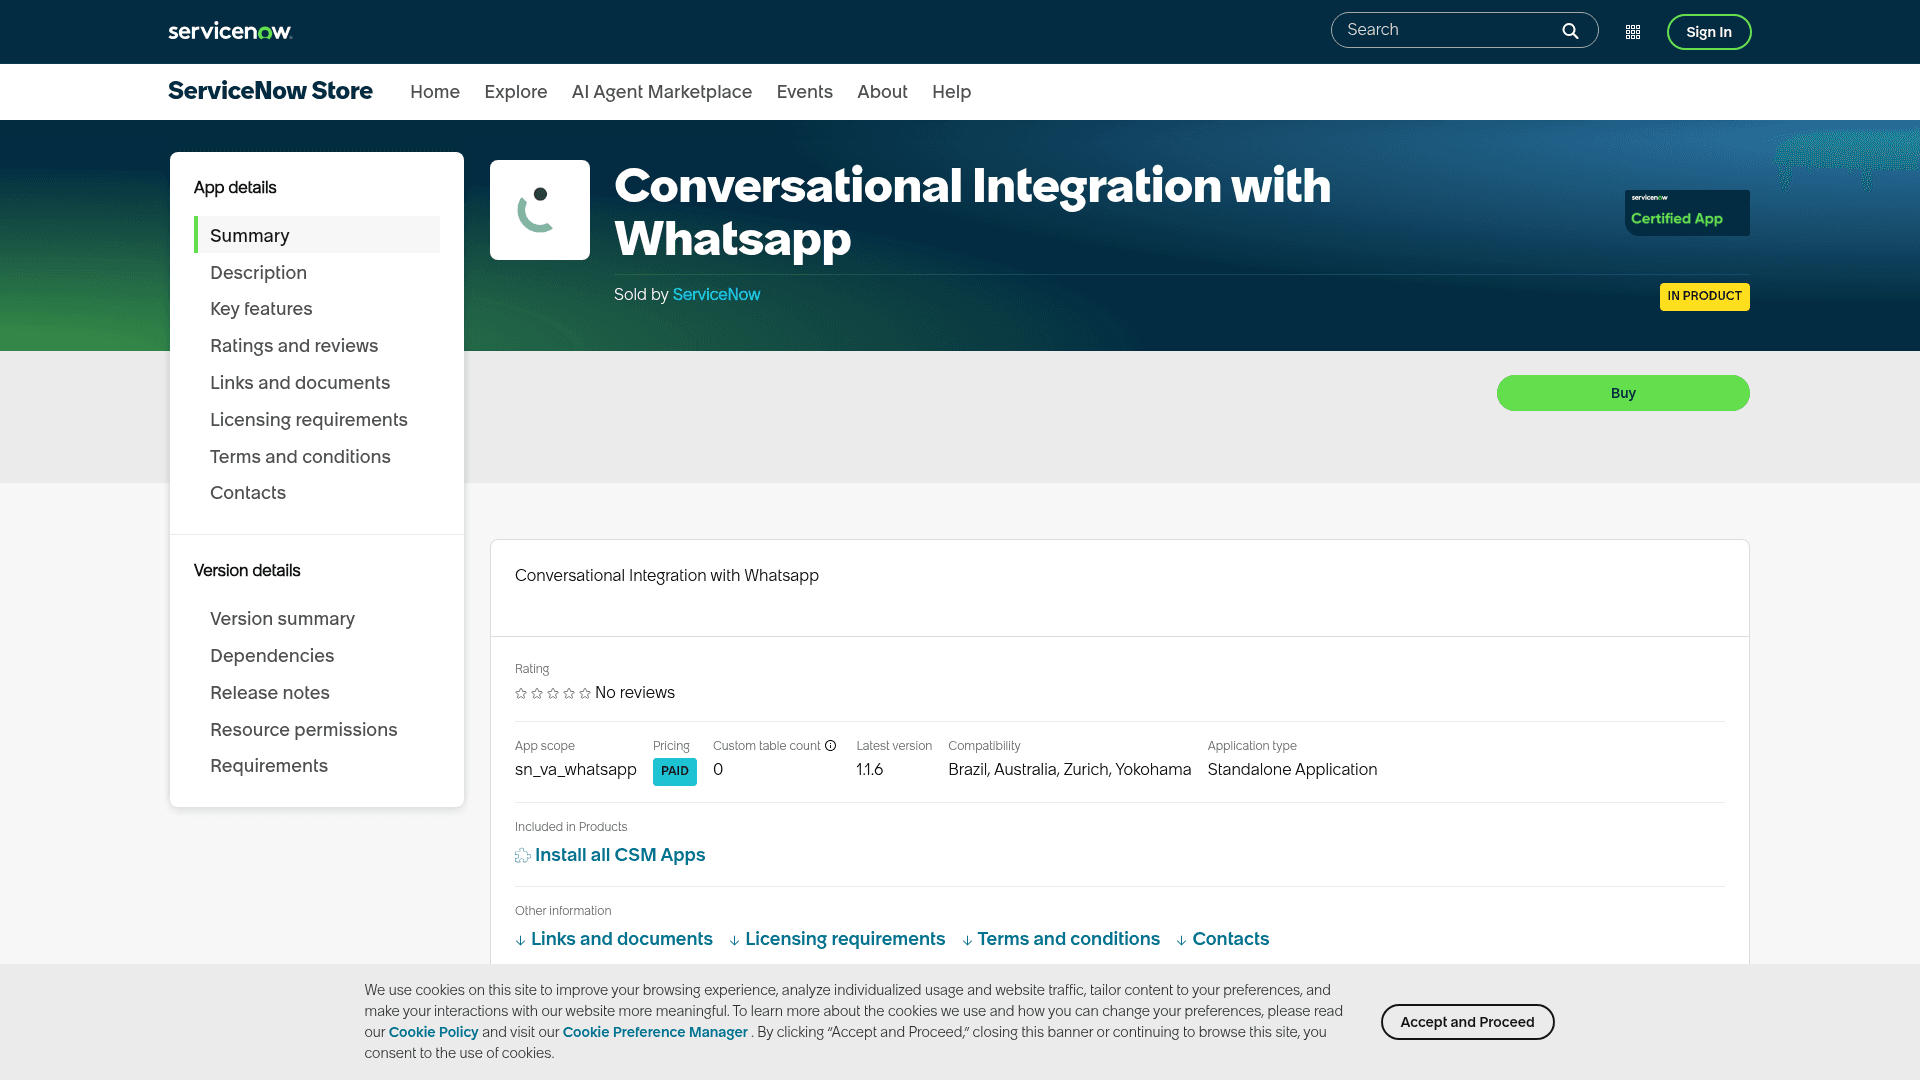The height and width of the screenshot is (1080, 1920).
Task: Open the About menu item
Action: tap(882, 92)
